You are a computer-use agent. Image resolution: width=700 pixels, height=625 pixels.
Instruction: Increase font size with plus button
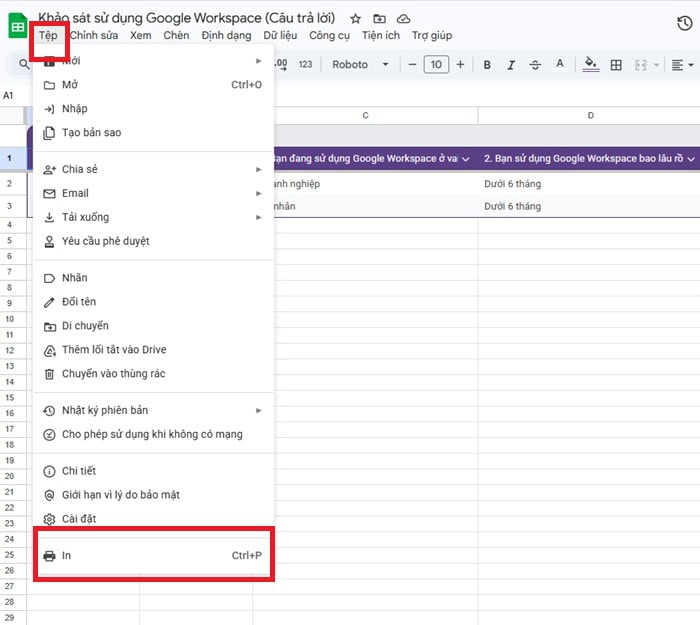tap(460, 65)
